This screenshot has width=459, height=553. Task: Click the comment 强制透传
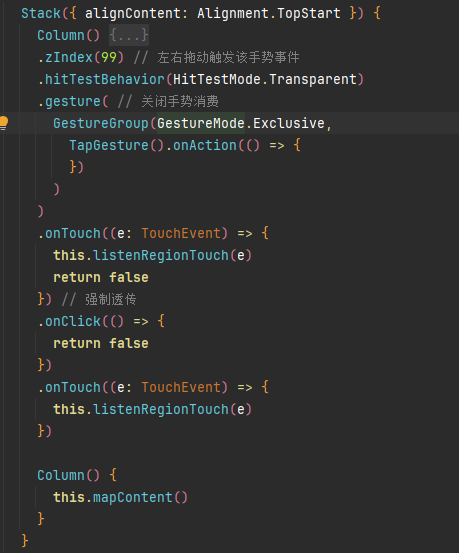110,299
